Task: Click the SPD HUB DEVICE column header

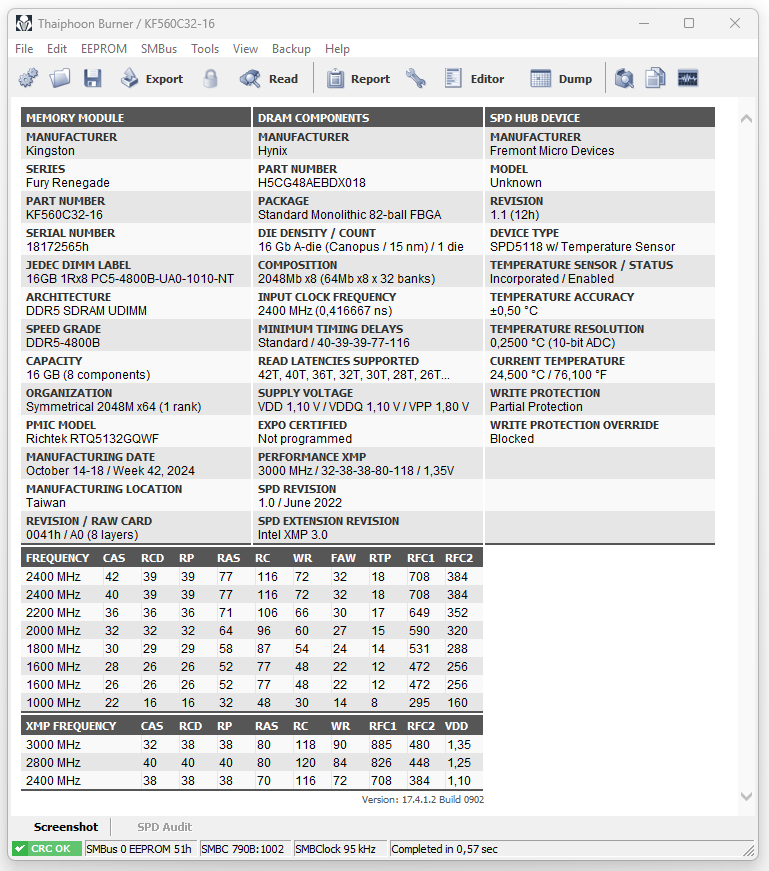Action: [600, 118]
